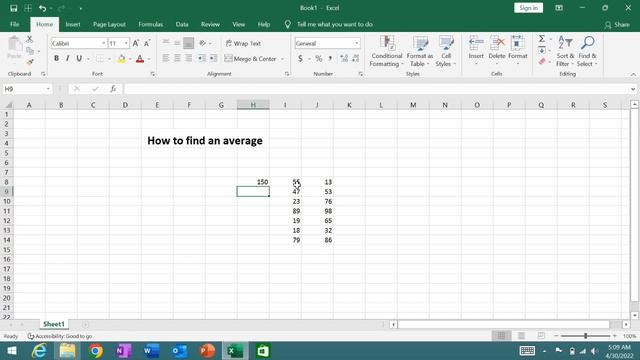Click the Undo arrow icon
Screen dimensions: 640x360
coord(42,8)
